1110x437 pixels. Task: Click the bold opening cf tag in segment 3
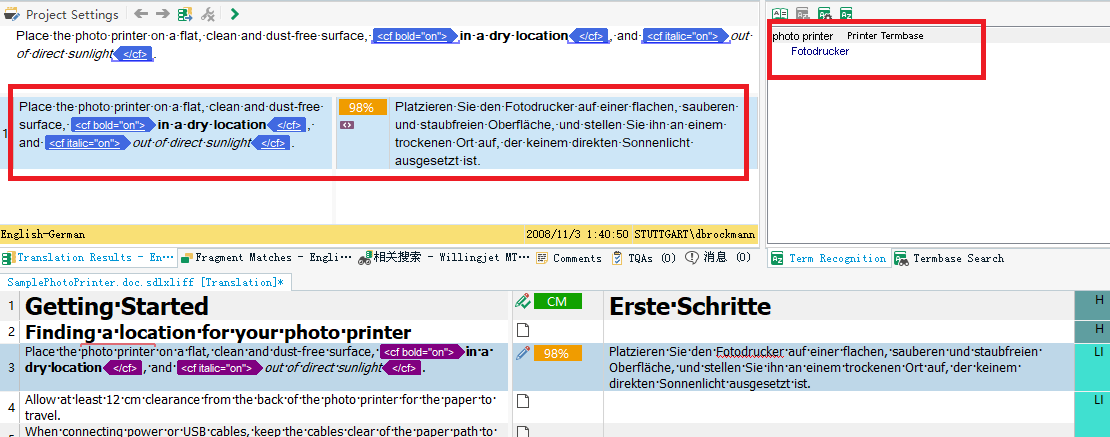[x=418, y=352]
